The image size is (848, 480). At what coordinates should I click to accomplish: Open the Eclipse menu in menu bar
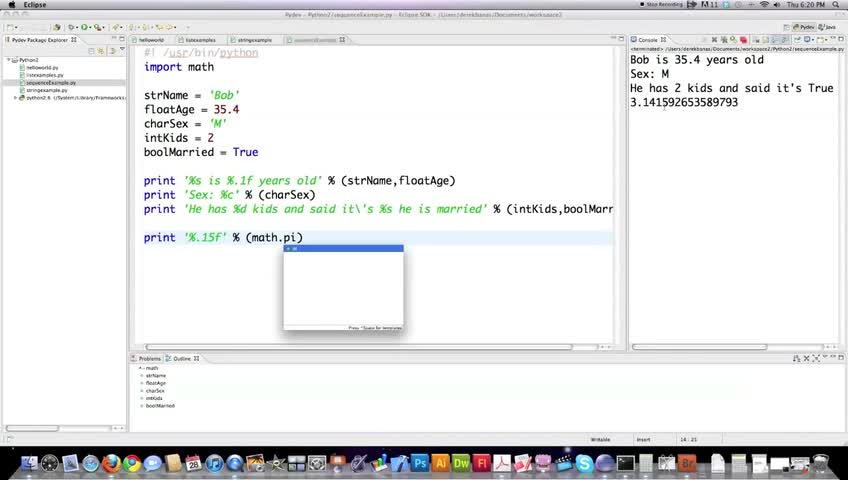tap(35, 4)
